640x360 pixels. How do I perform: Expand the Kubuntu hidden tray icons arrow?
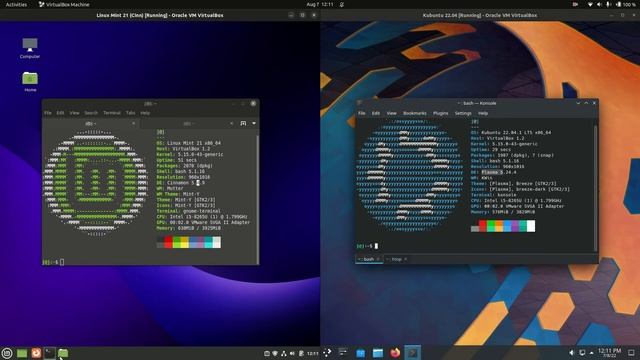[x=591, y=353]
